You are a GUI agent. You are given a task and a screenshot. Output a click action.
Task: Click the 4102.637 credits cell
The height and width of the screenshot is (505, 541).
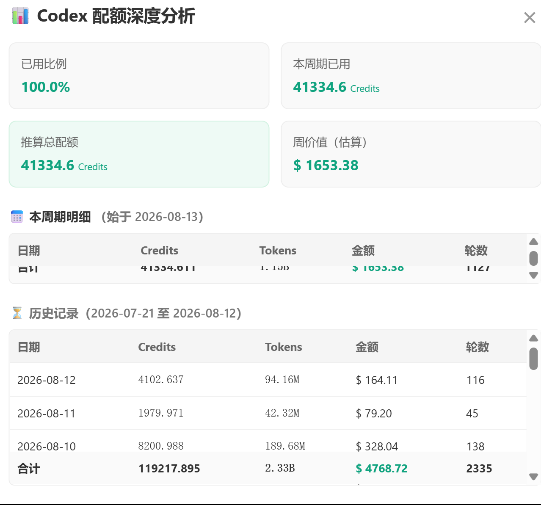coord(161,380)
